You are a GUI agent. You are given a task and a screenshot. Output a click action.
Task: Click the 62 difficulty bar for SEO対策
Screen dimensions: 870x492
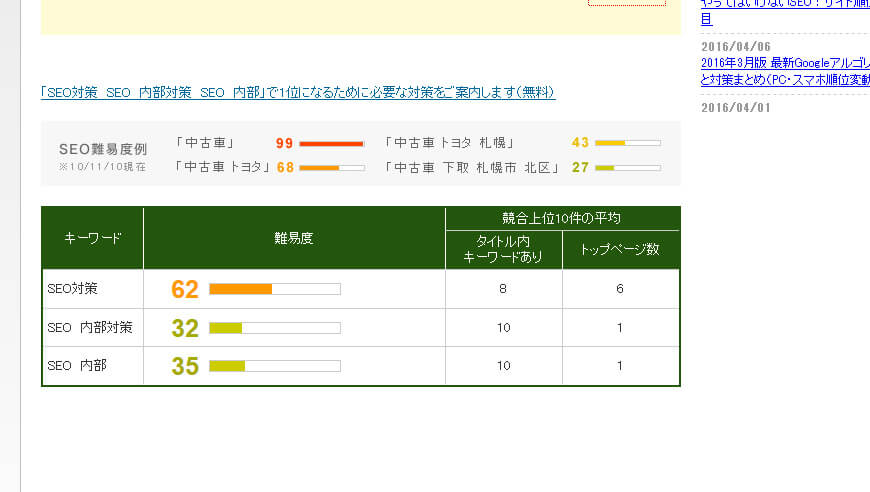tap(274, 289)
